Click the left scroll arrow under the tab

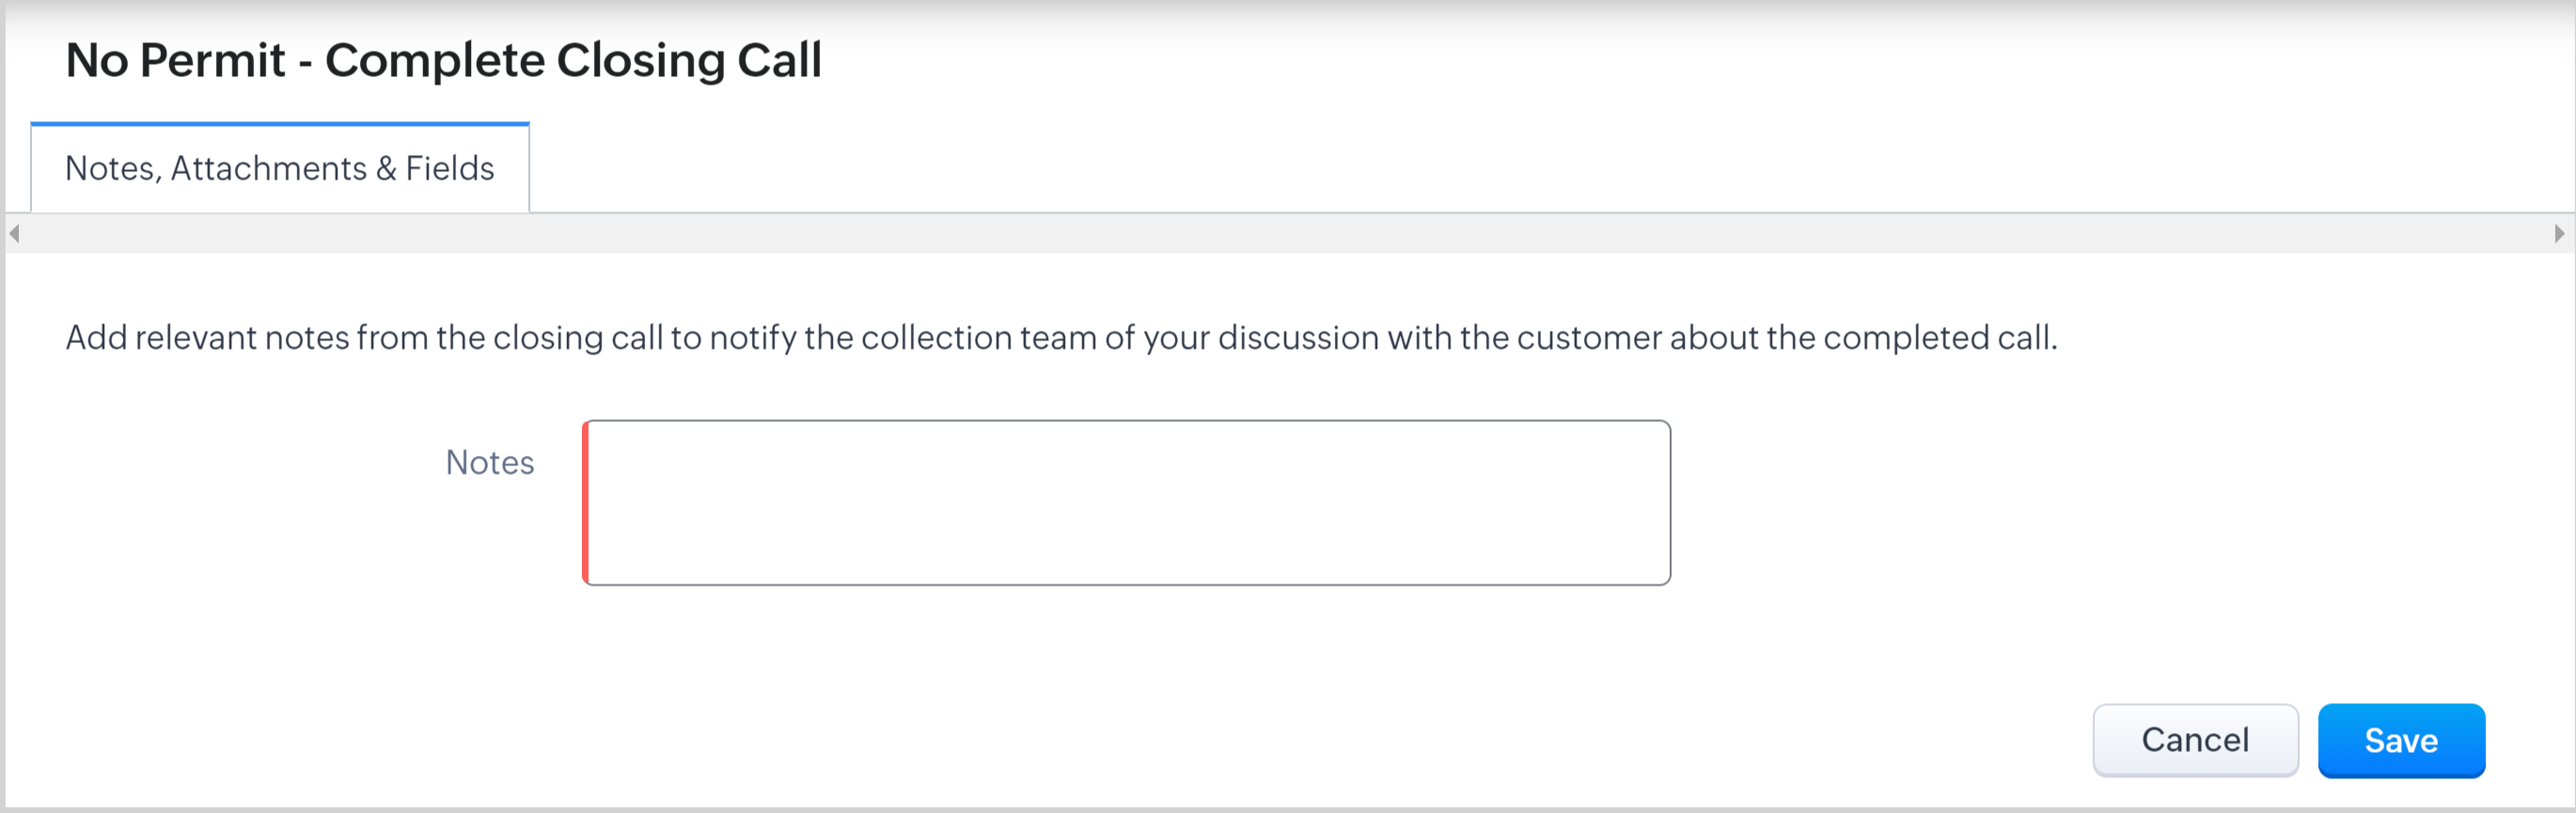click(14, 234)
